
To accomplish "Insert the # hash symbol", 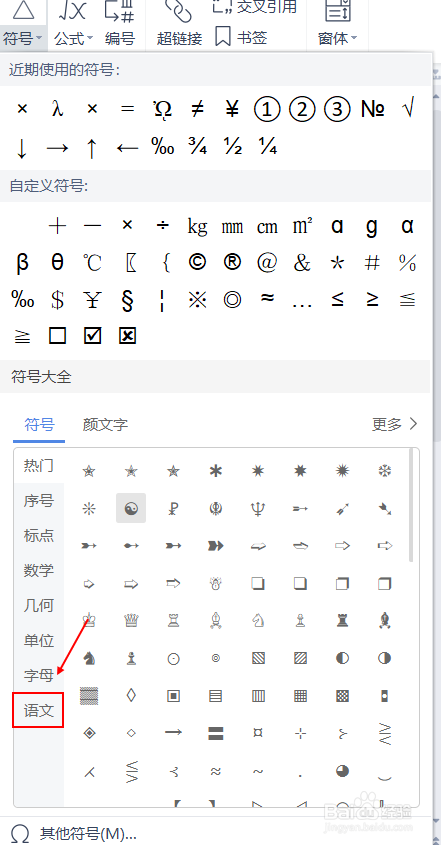I will [x=372, y=262].
